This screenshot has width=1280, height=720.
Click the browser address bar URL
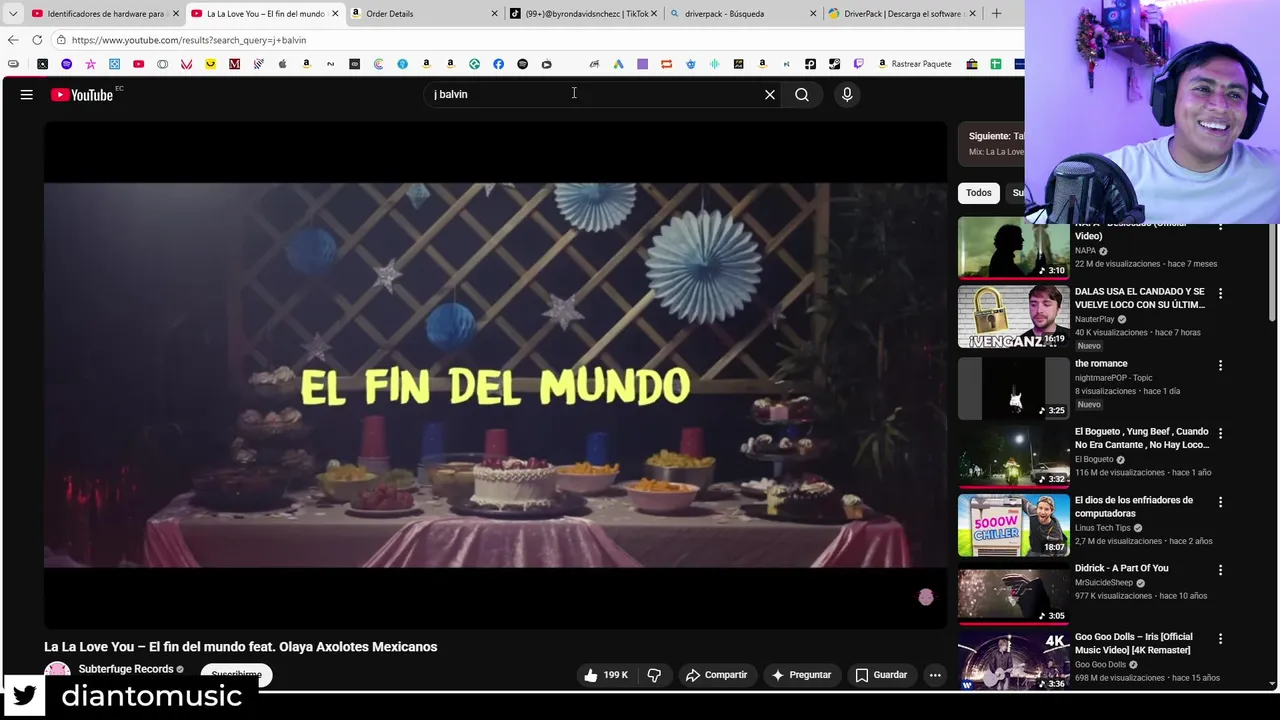[x=189, y=40]
